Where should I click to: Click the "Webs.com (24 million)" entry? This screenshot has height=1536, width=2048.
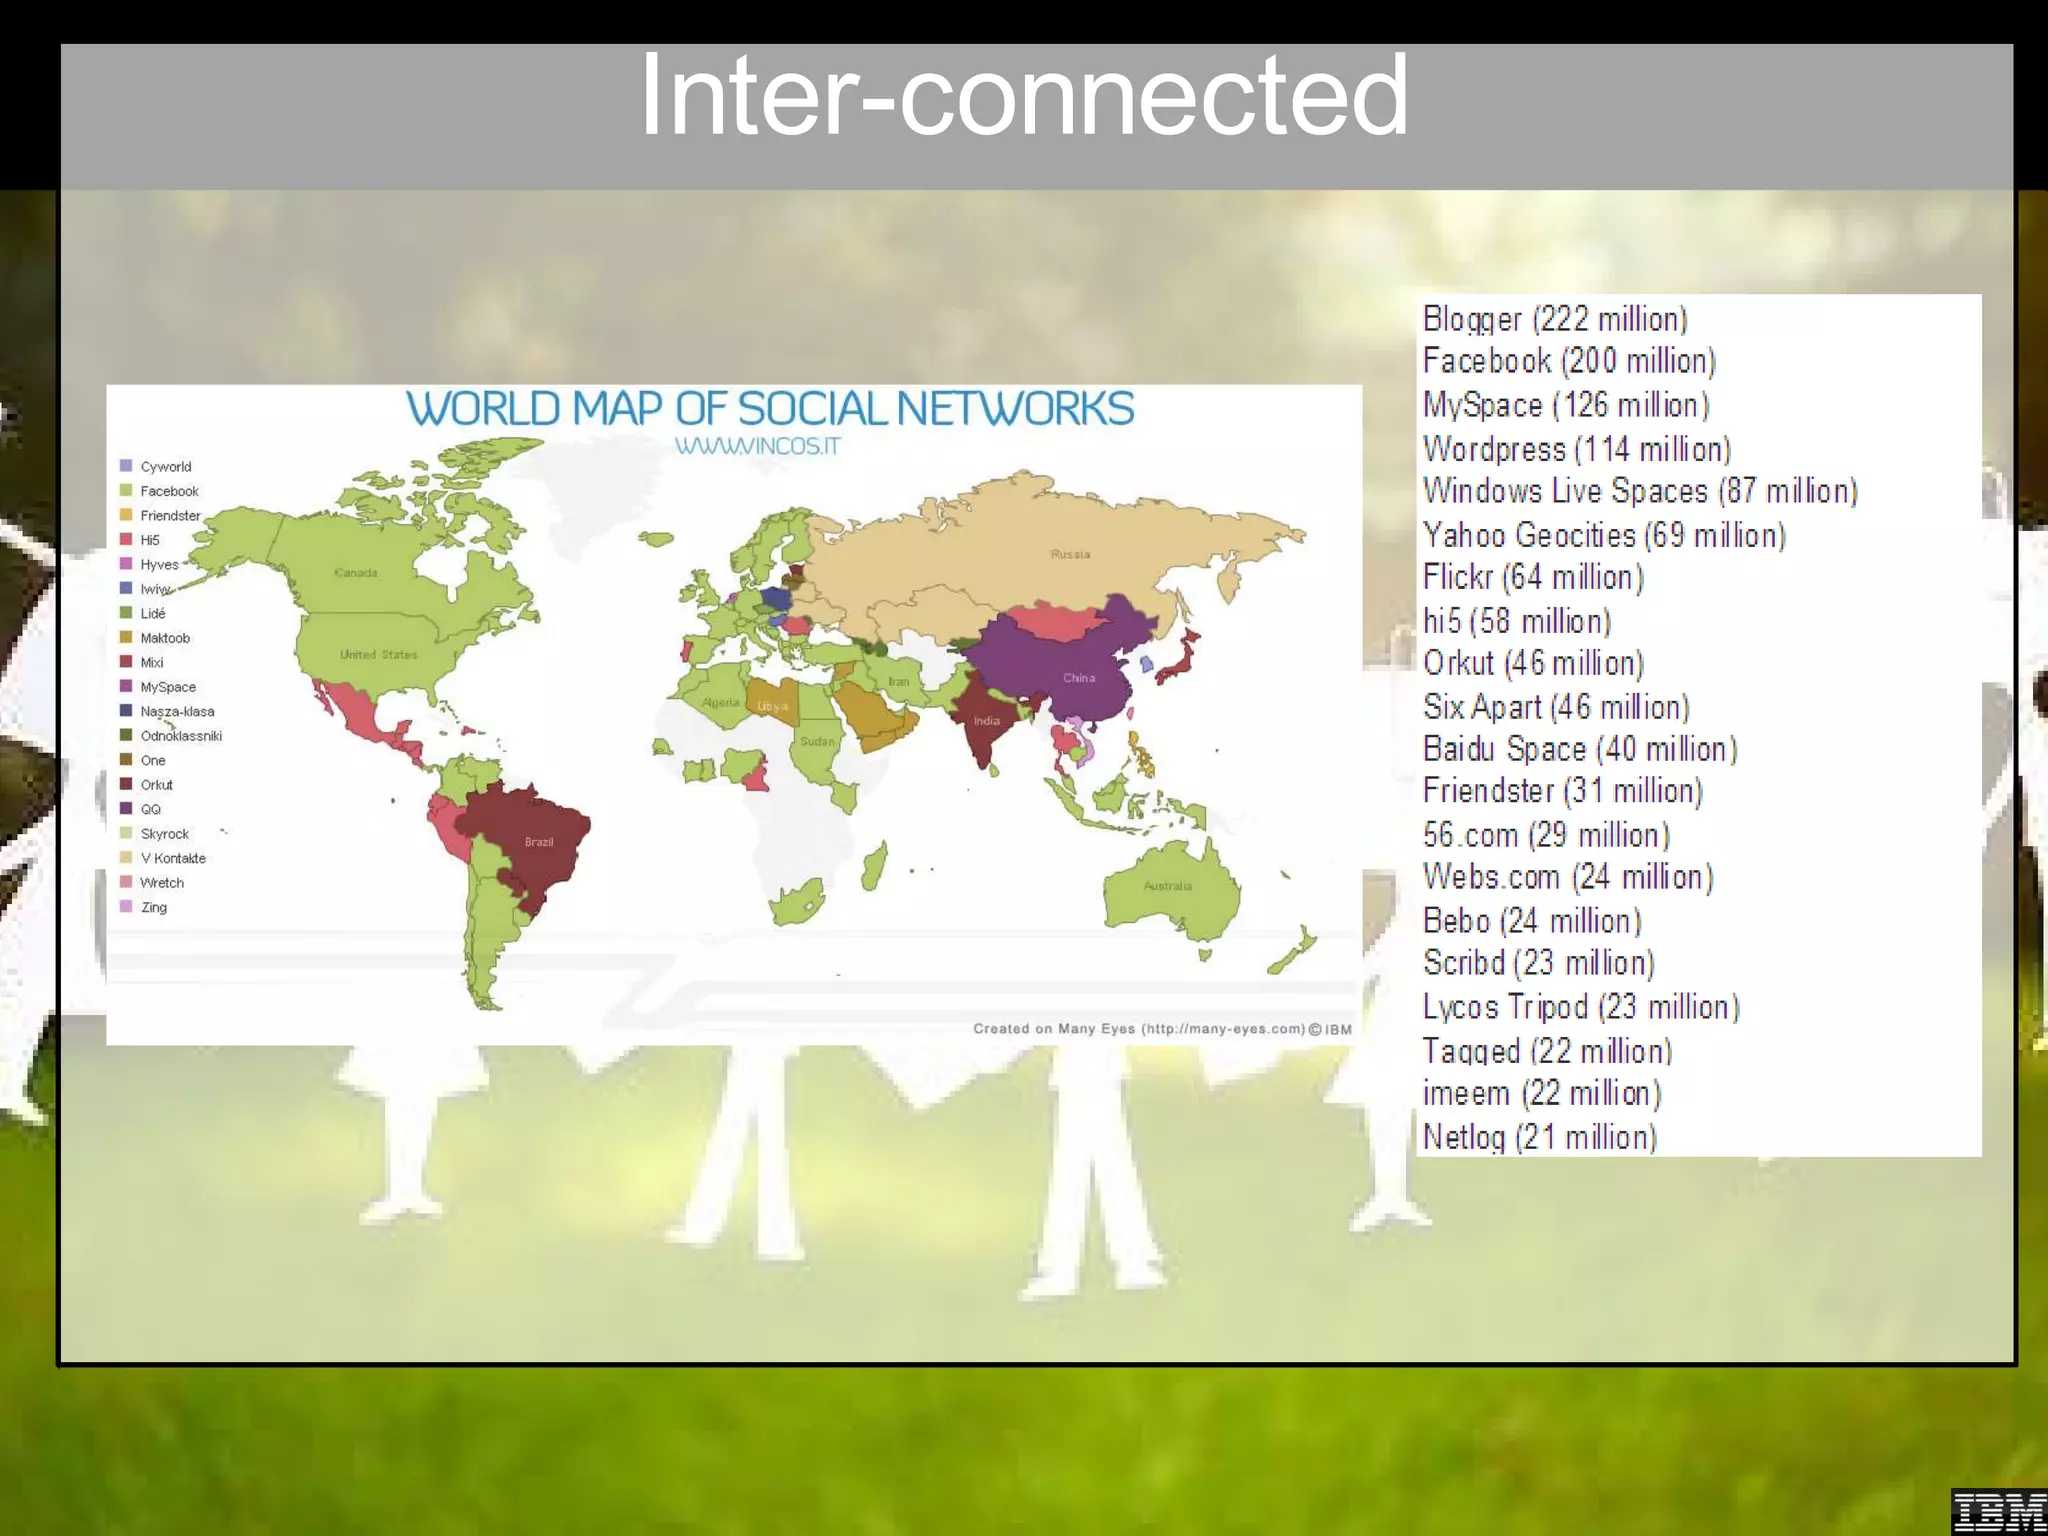coord(1568,877)
